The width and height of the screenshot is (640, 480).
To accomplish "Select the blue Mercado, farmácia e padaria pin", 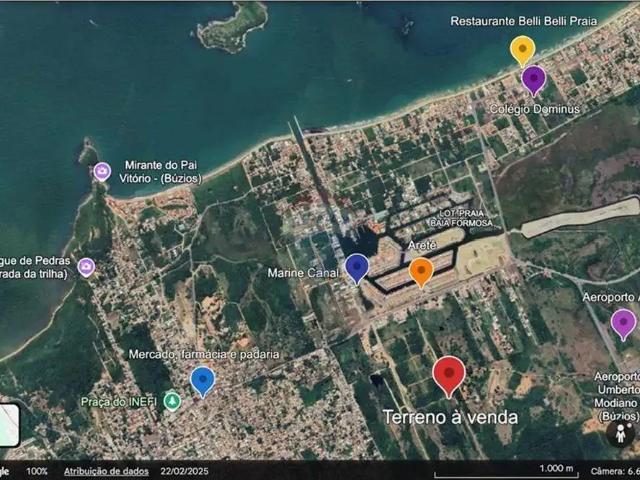I will [x=203, y=381].
